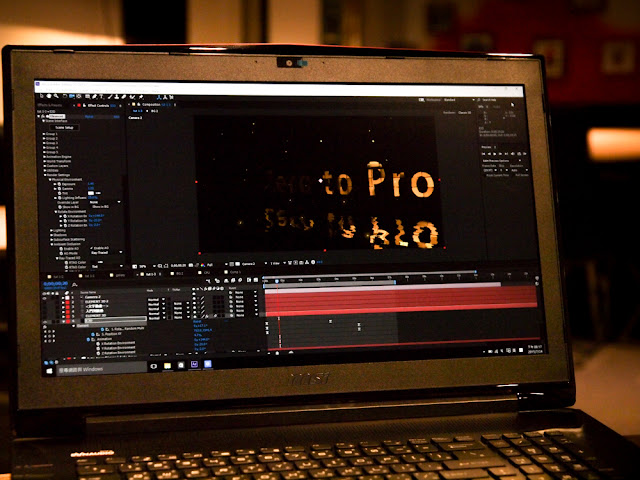The width and height of the screenshot is (640, 480).
Task: Tick the Show in BG checkbox
Action: point(91,207)
